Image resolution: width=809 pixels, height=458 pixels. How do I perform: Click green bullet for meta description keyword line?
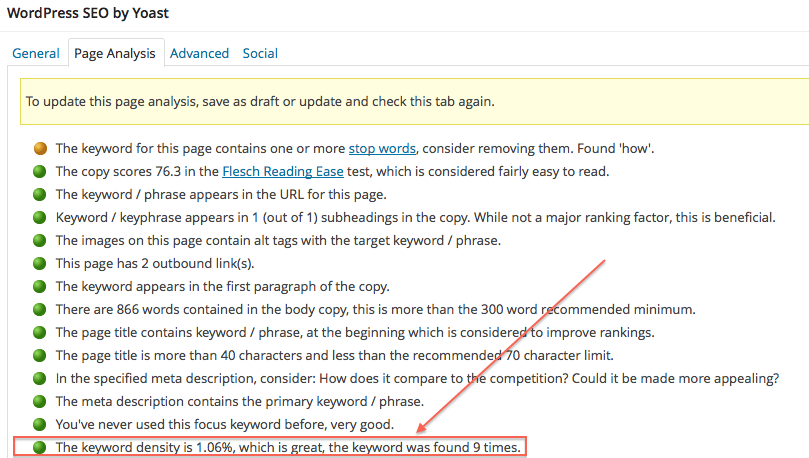coord(40,401)
